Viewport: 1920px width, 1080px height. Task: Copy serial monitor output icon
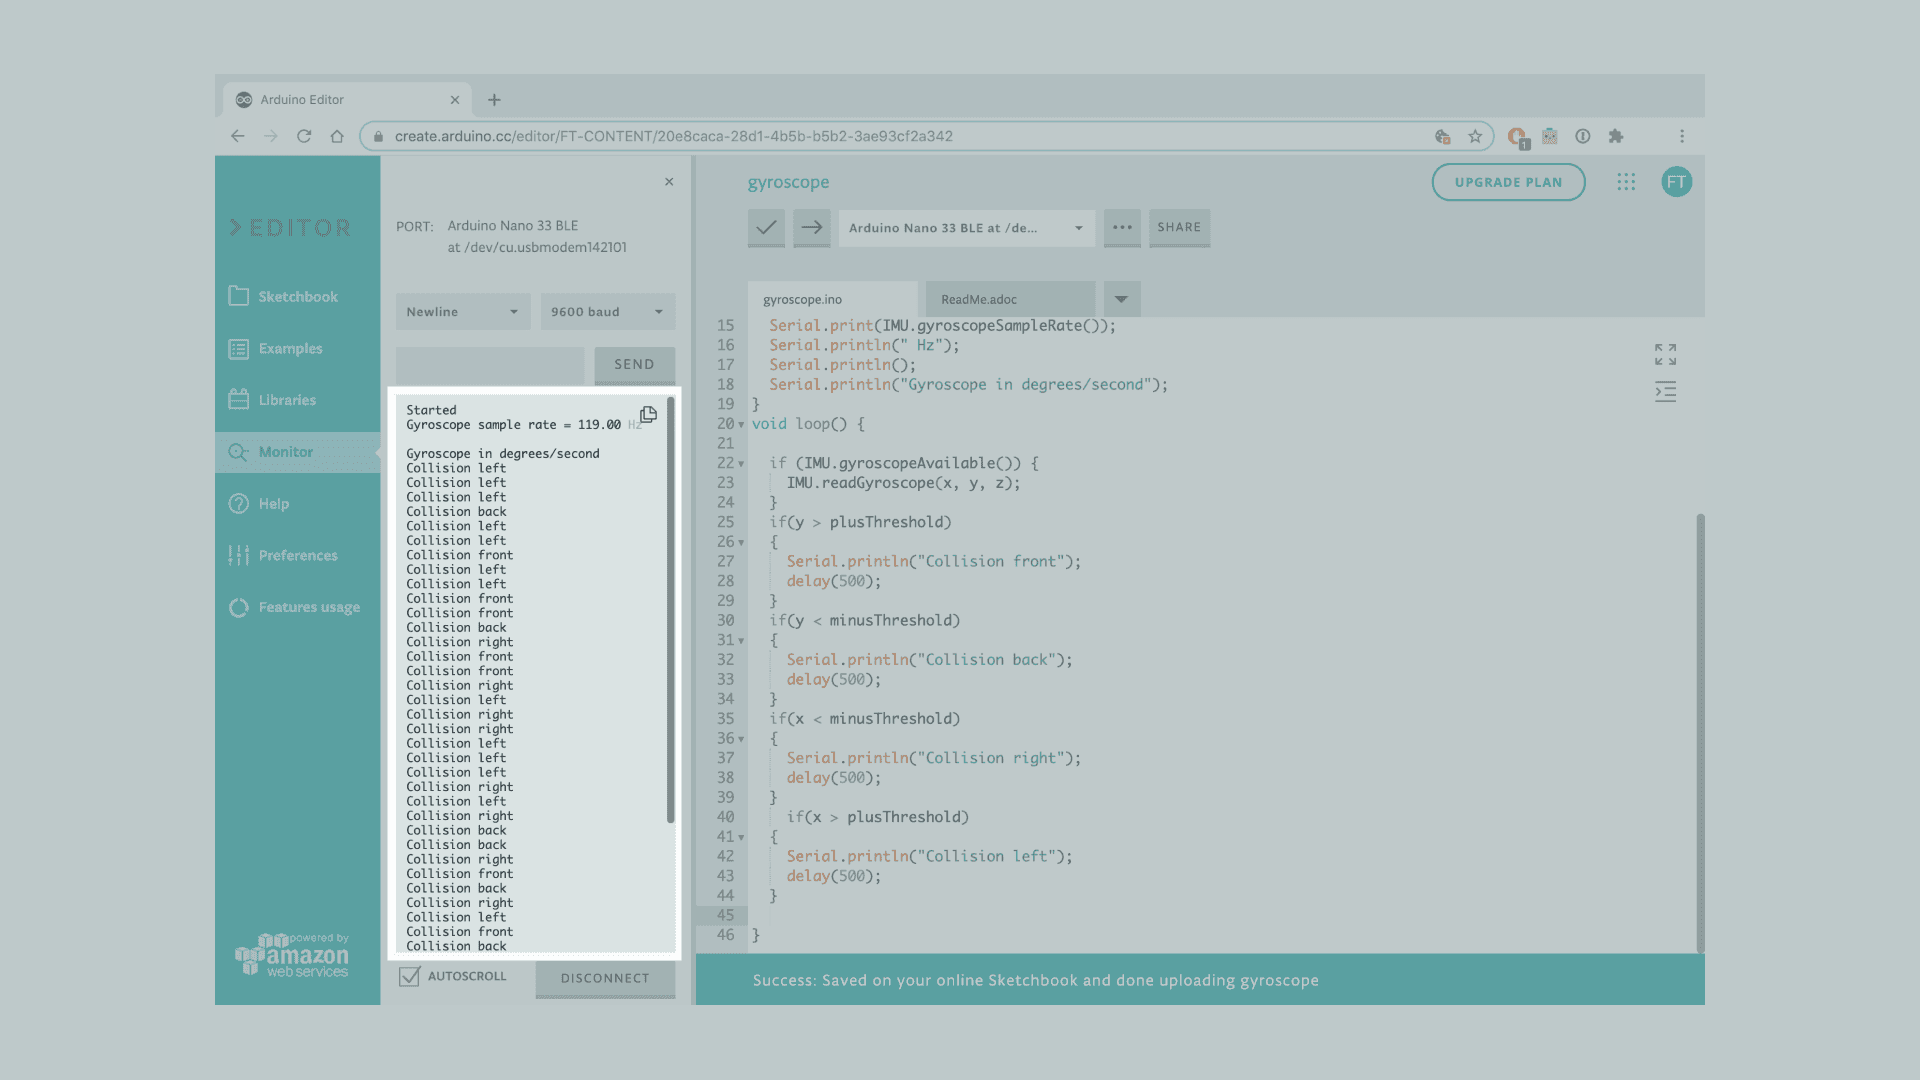(648, 414)
